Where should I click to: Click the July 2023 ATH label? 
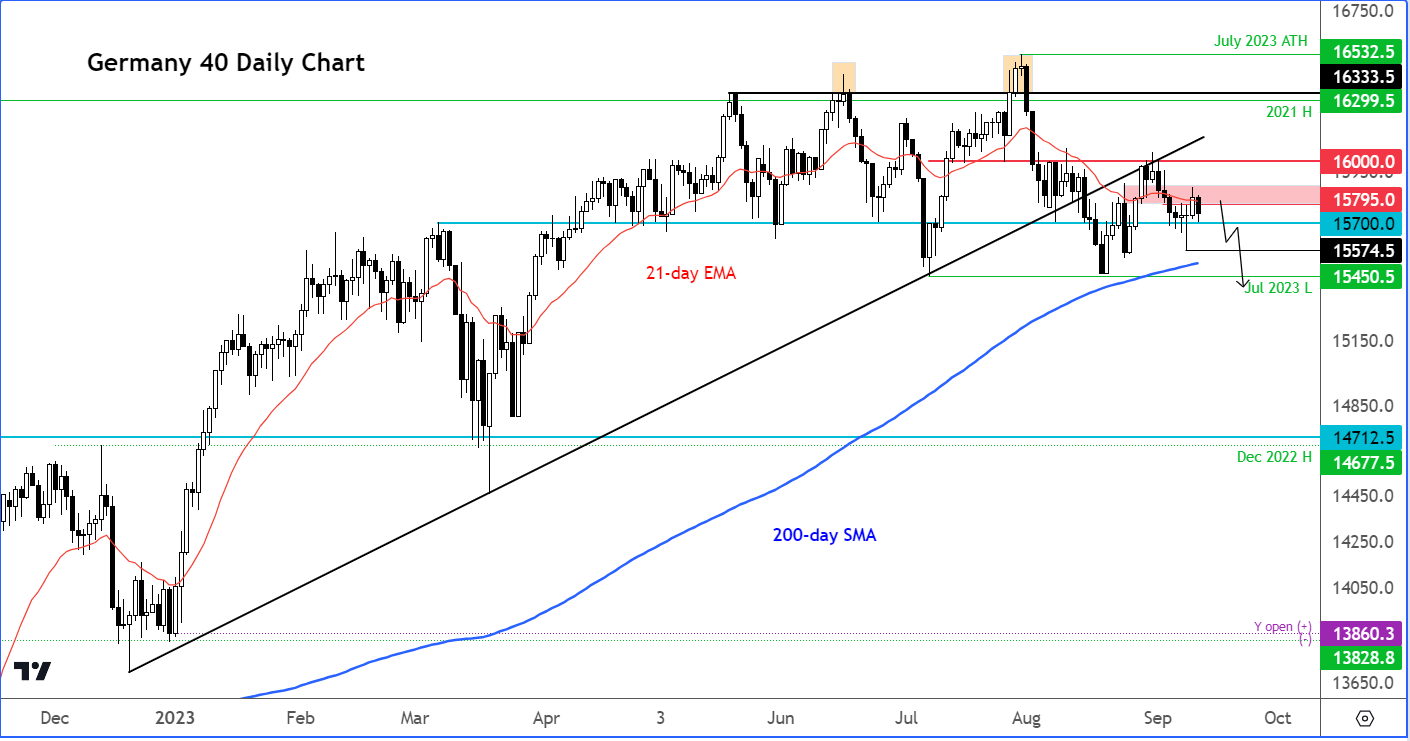[x=1262, y=42]
